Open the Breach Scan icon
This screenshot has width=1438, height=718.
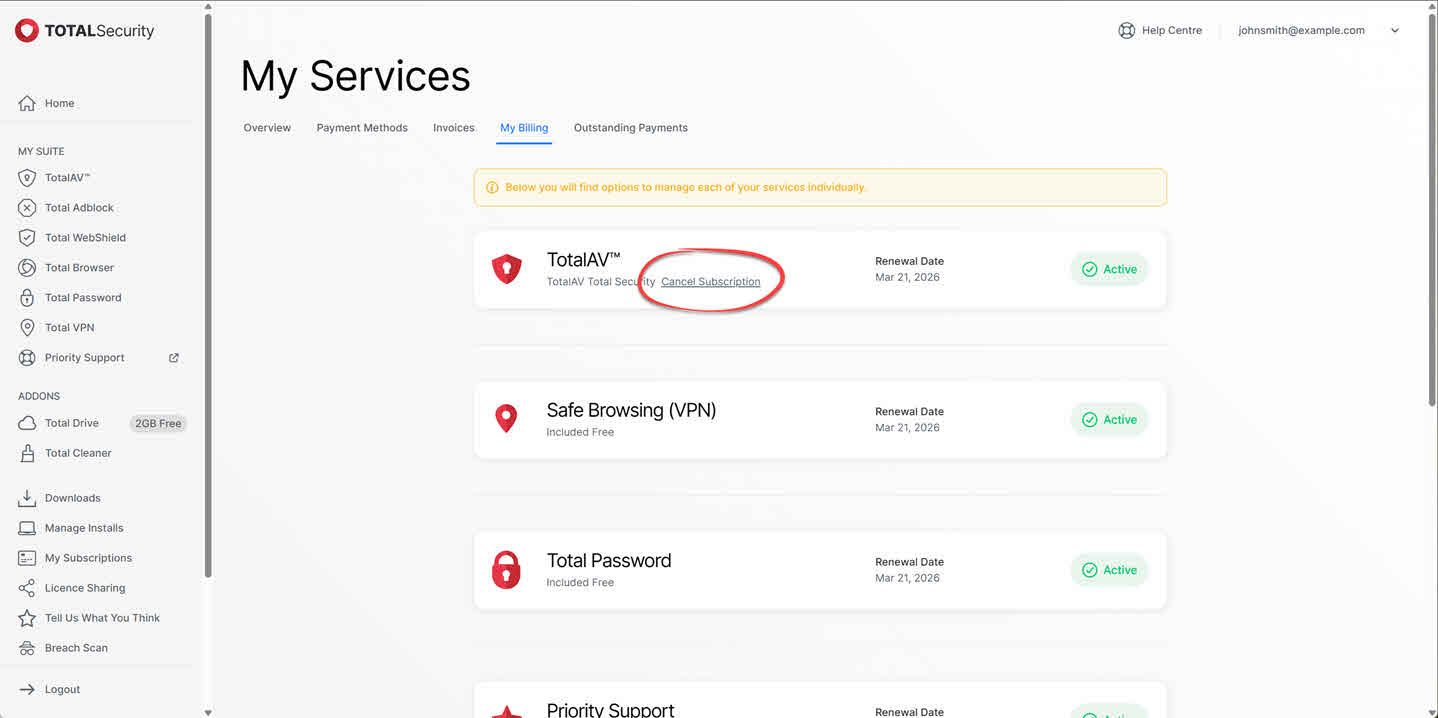click(27, 648)
